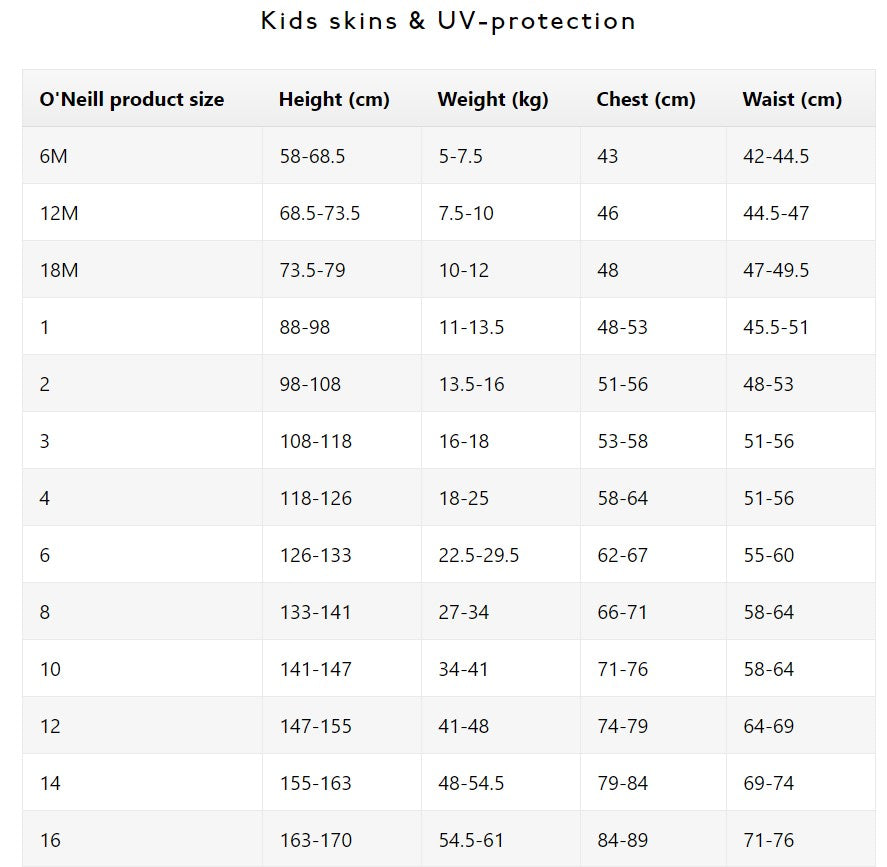Select the 'Chest (cm)' column header
Viewport: 887px width, 867px height.
(x=646, y=99)
